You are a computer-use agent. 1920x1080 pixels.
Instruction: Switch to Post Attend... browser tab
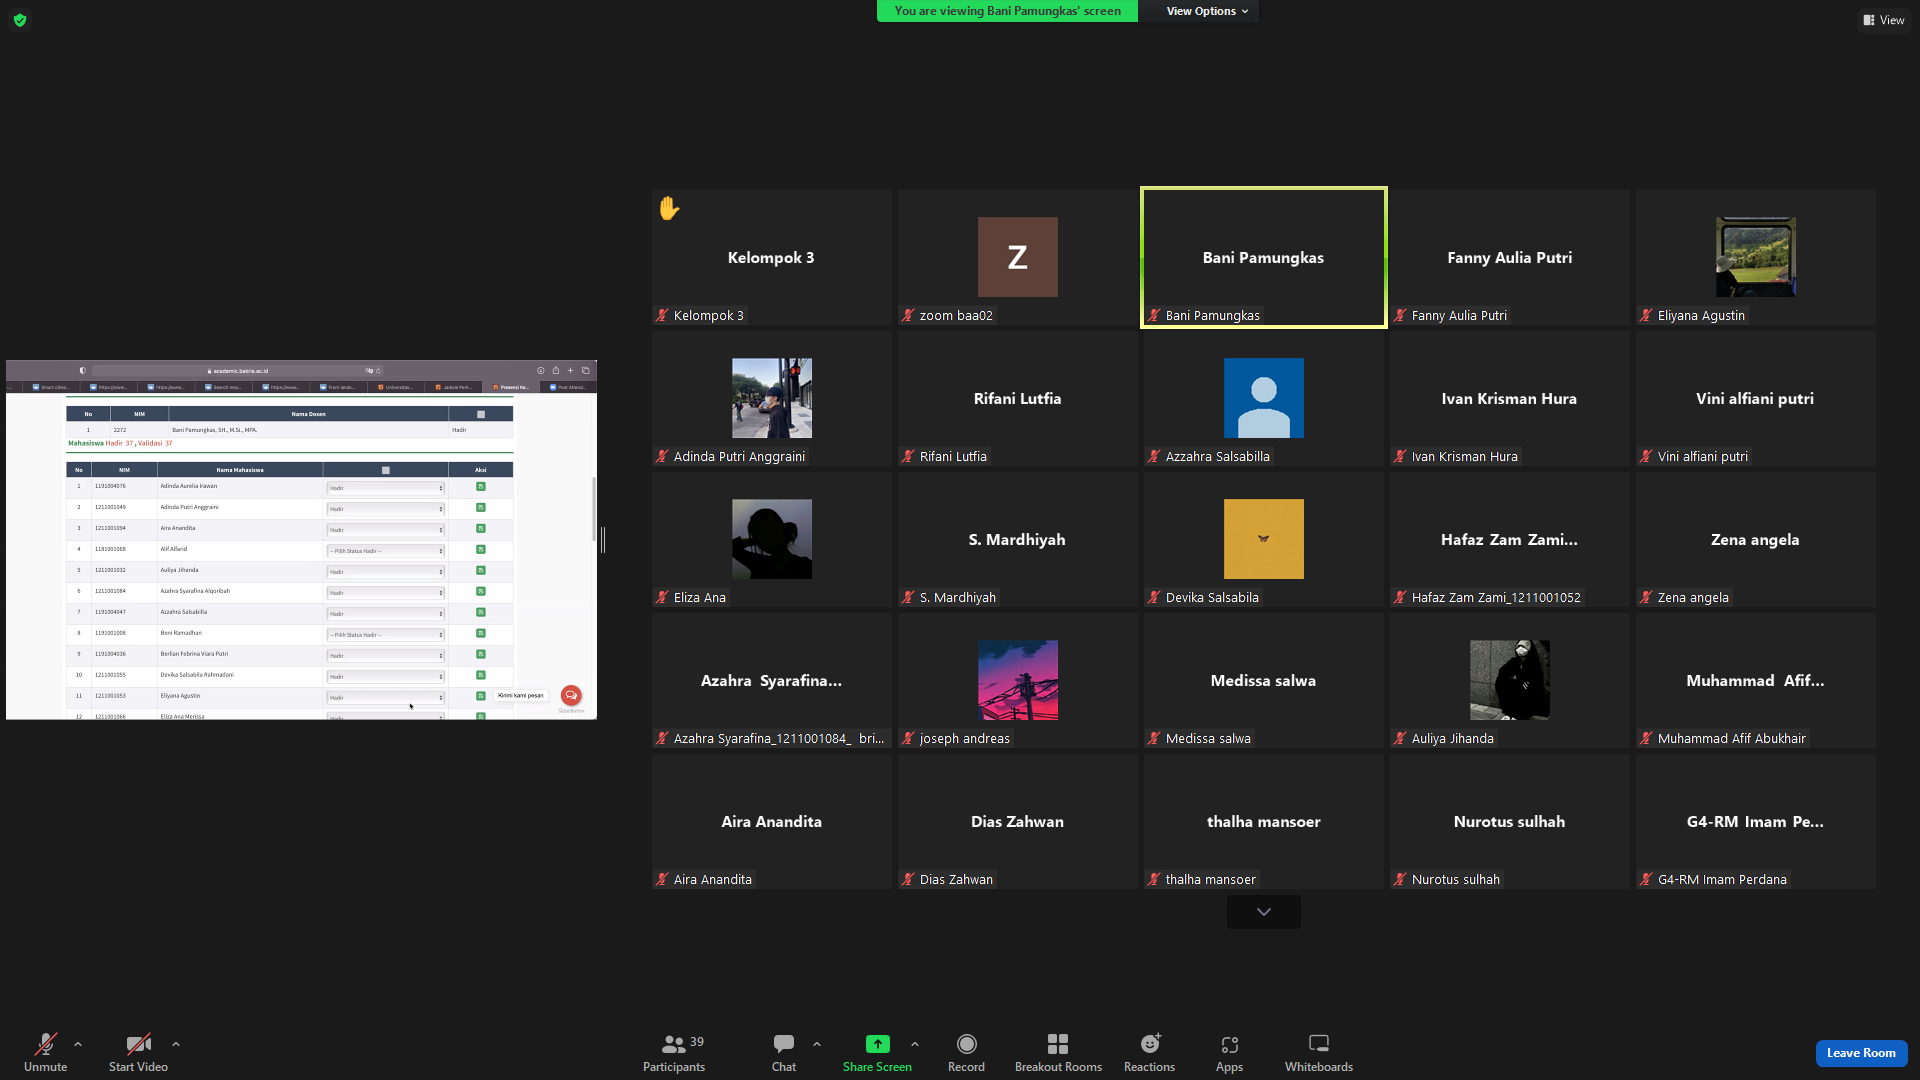click(569, 387)
